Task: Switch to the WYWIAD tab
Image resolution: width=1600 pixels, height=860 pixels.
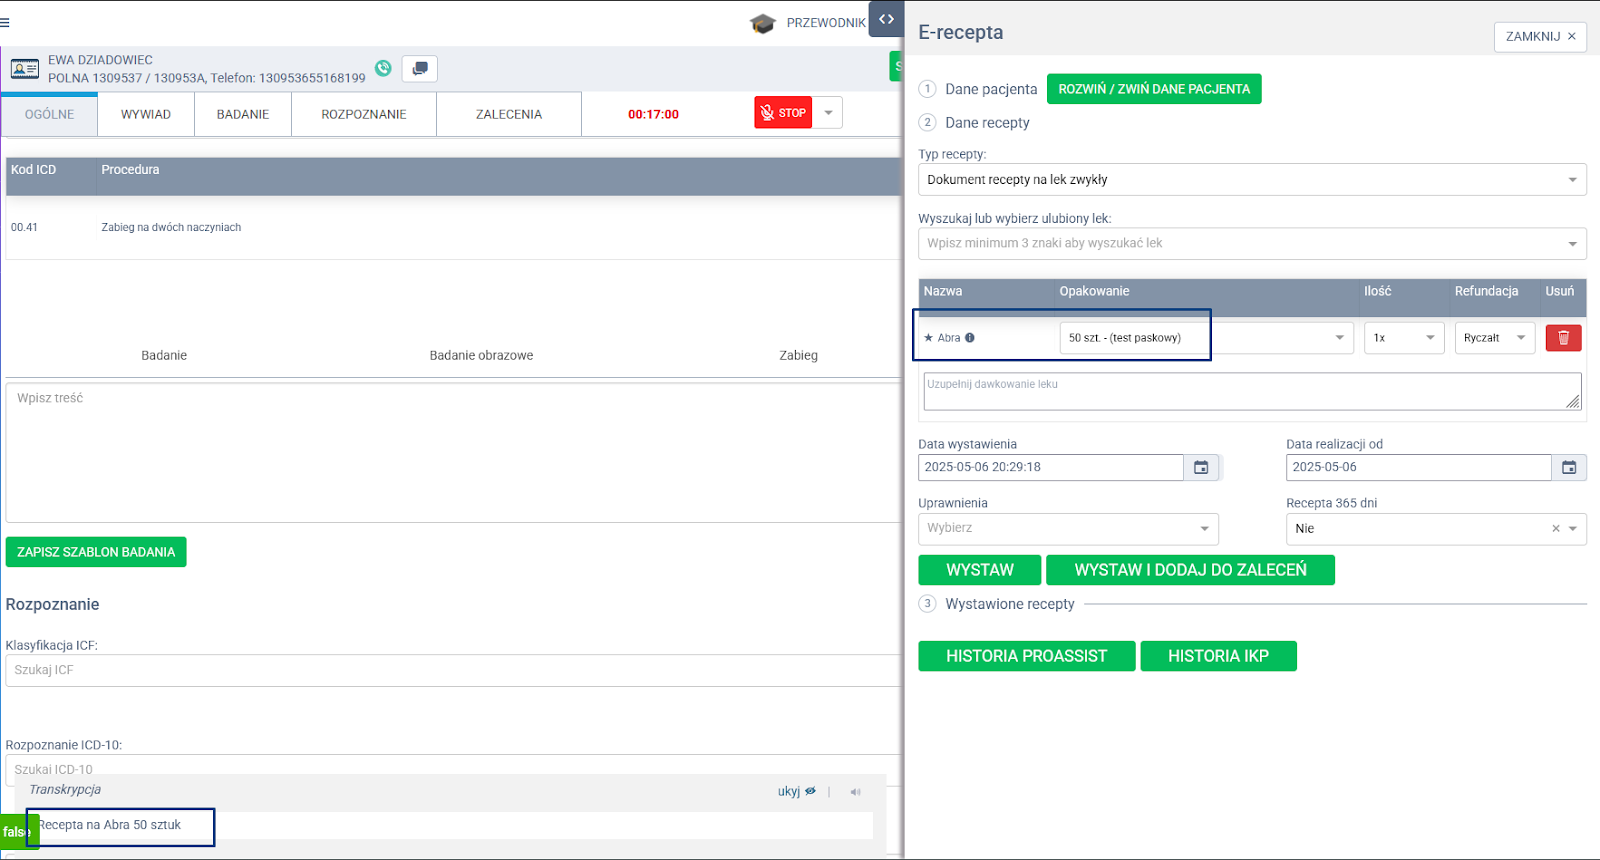Action: click(146, 114)
